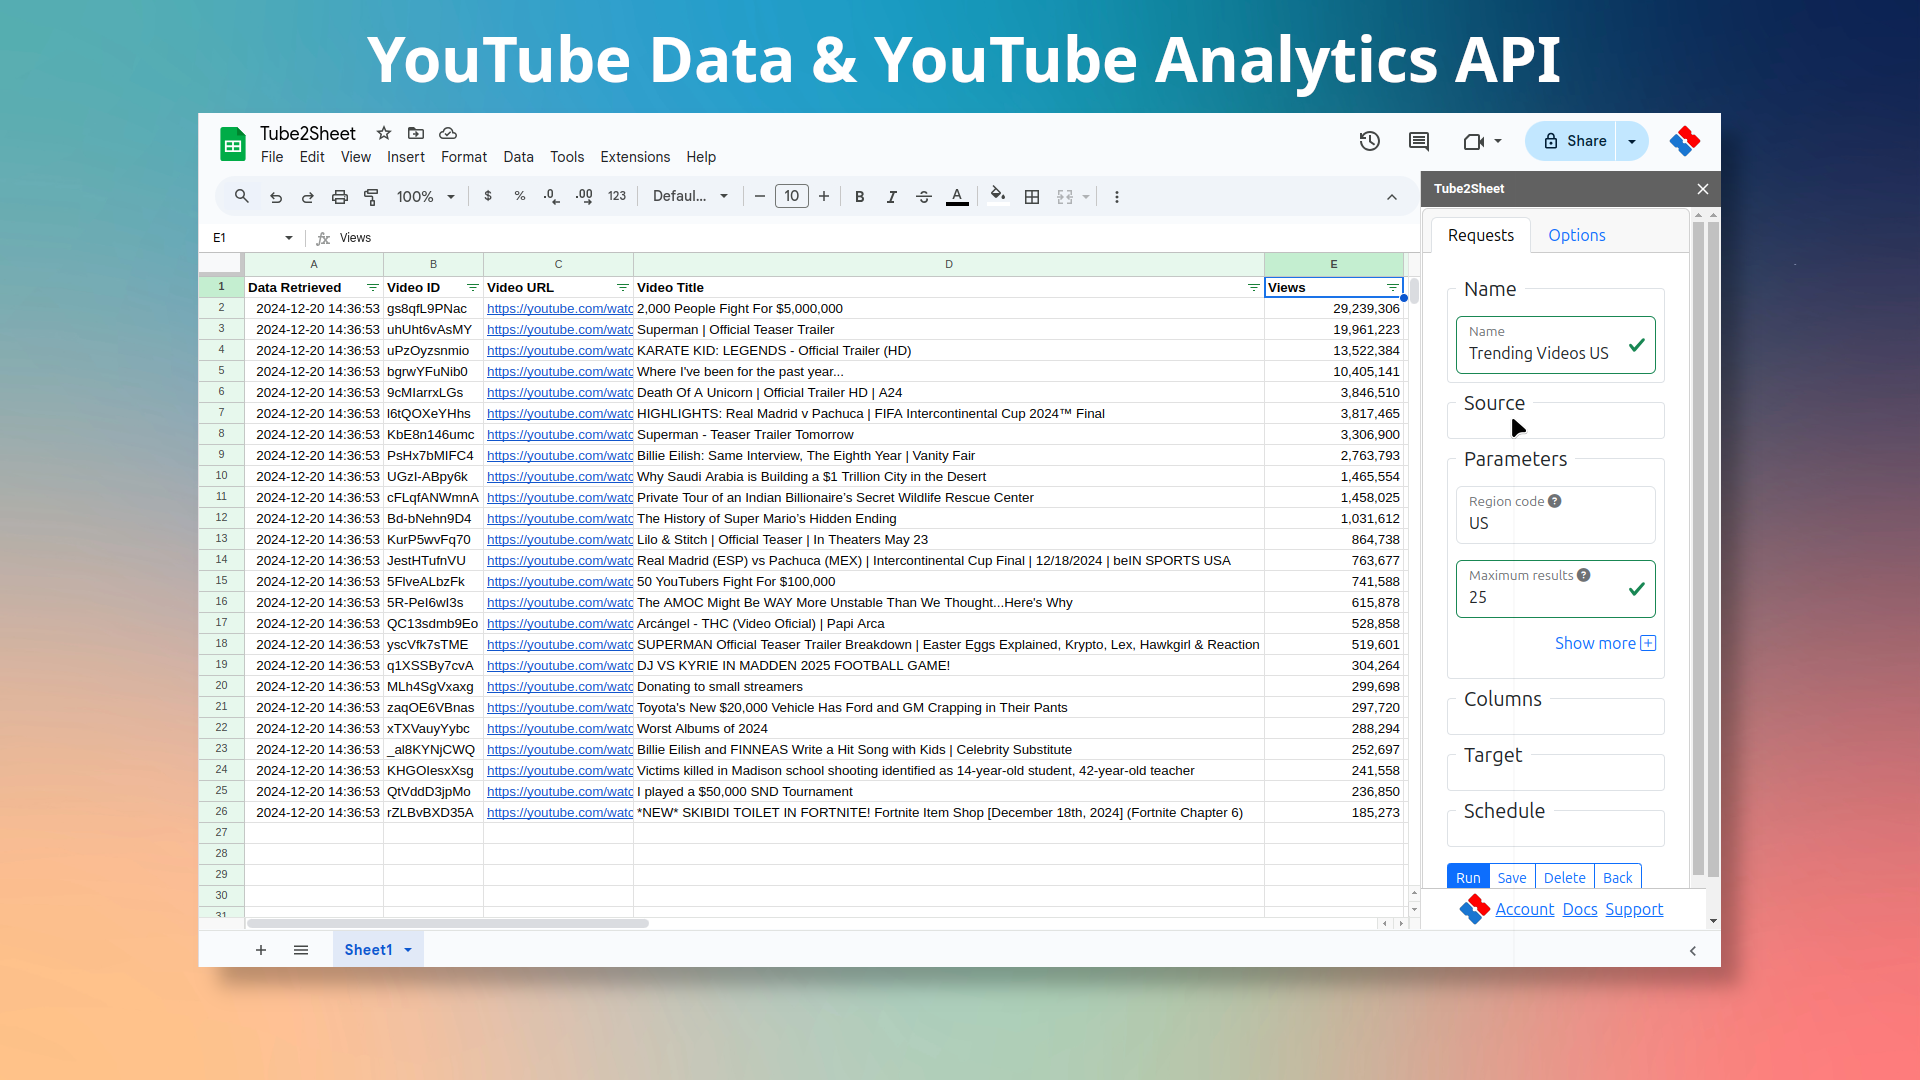Open the all sheets list icon
Viewport: 1920px width, 1080px height.
[x=301, y=950]
